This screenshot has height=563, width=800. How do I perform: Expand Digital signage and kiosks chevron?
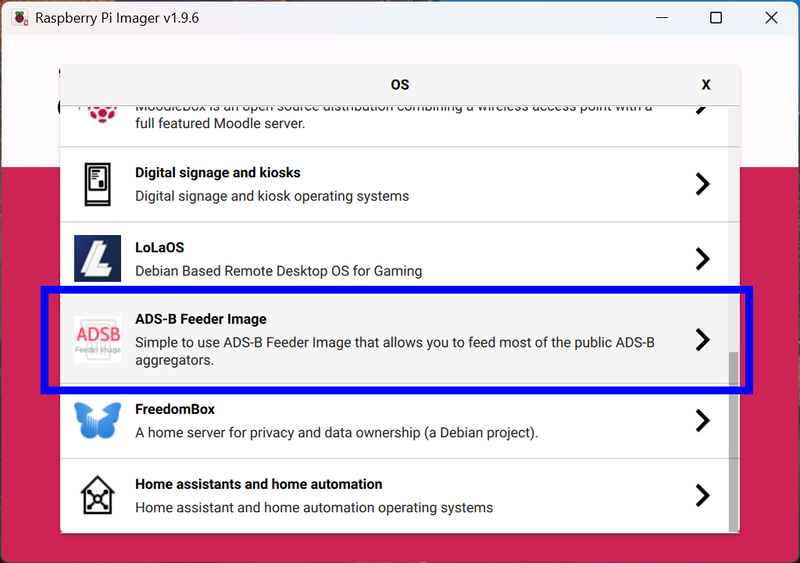pyautogui.click(x=702, y=184)
